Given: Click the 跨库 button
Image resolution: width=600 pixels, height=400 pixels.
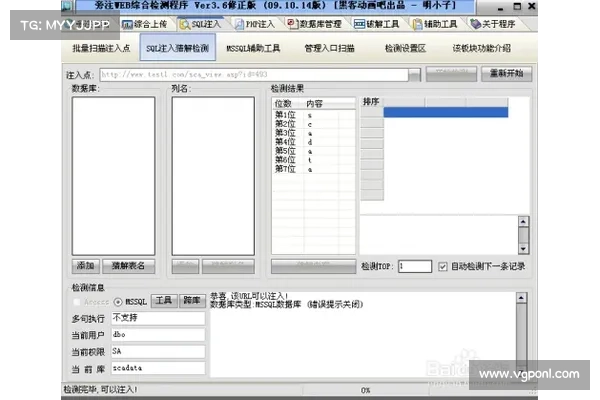Looking at the screenshot, I should click(x=192, y=301).
